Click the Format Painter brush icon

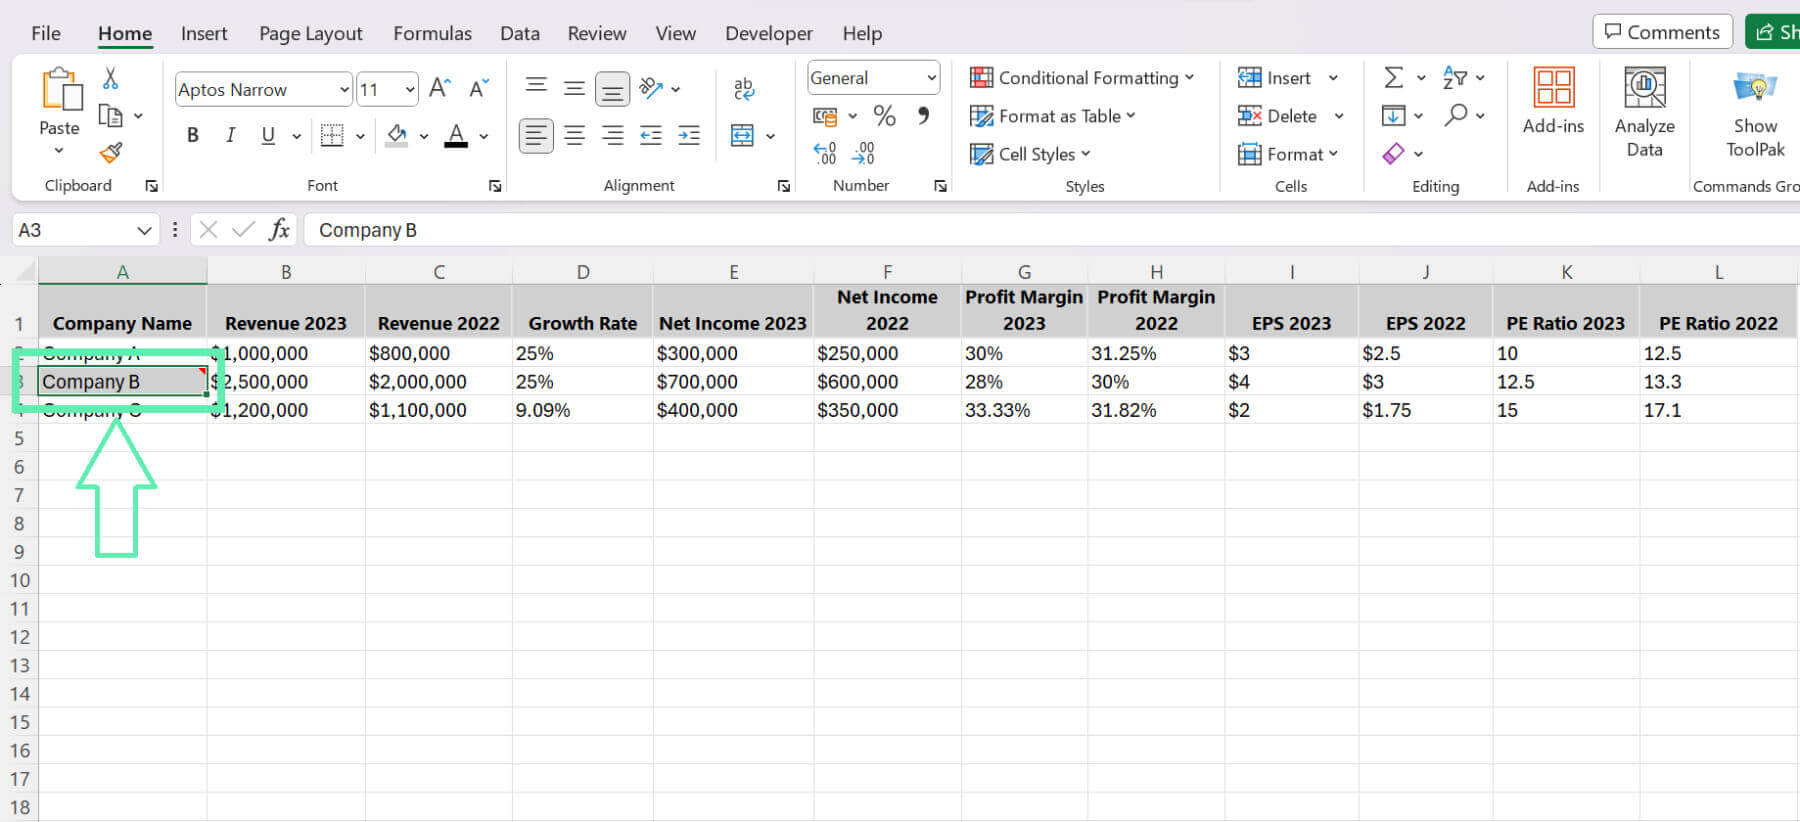[111, 153]
